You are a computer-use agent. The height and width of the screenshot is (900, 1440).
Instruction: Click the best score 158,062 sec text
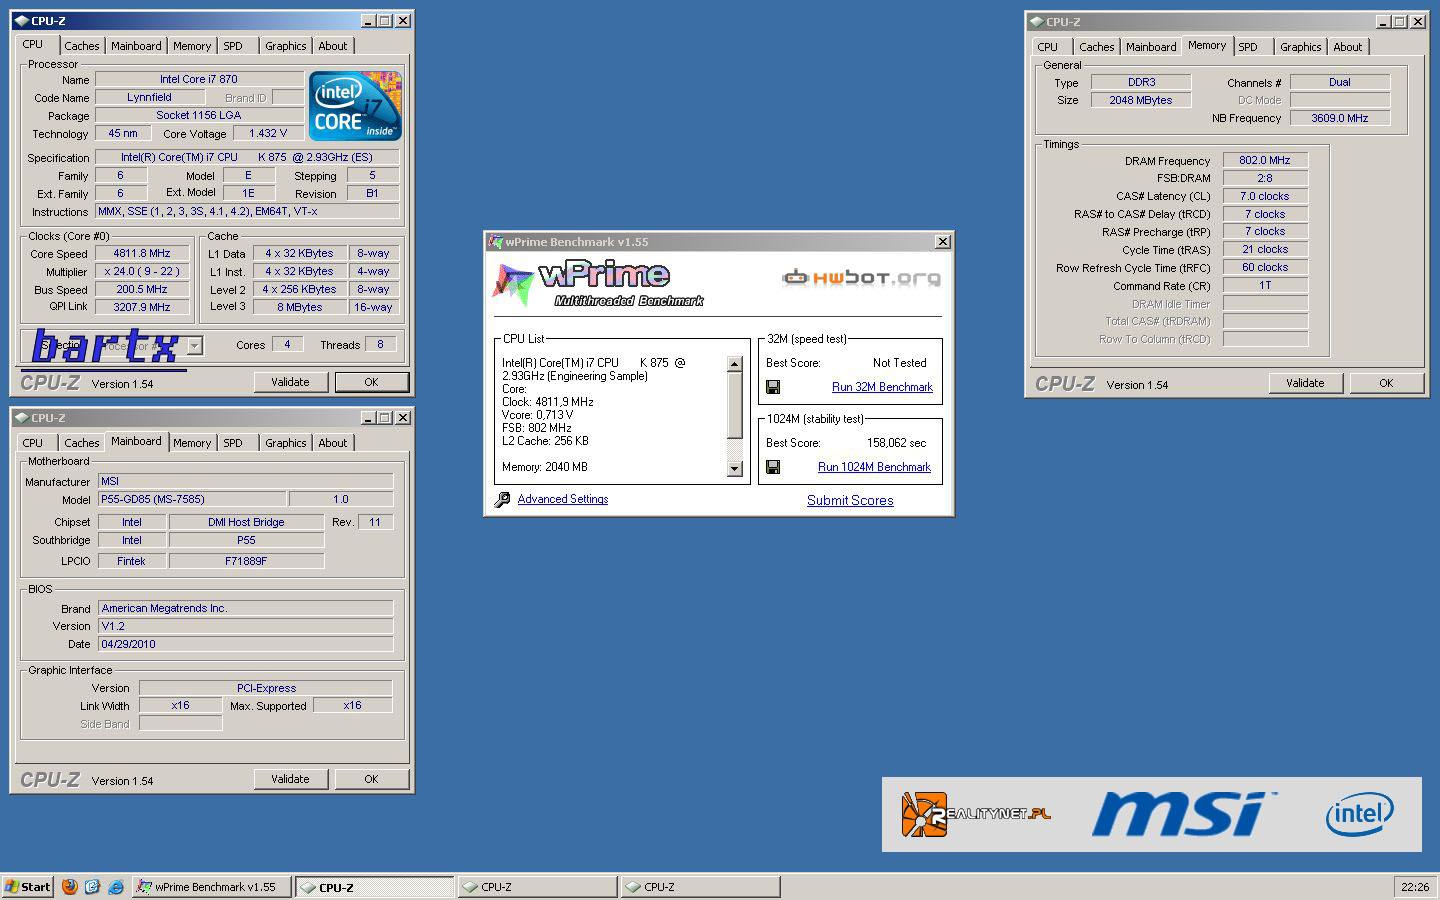coord(896,443)
